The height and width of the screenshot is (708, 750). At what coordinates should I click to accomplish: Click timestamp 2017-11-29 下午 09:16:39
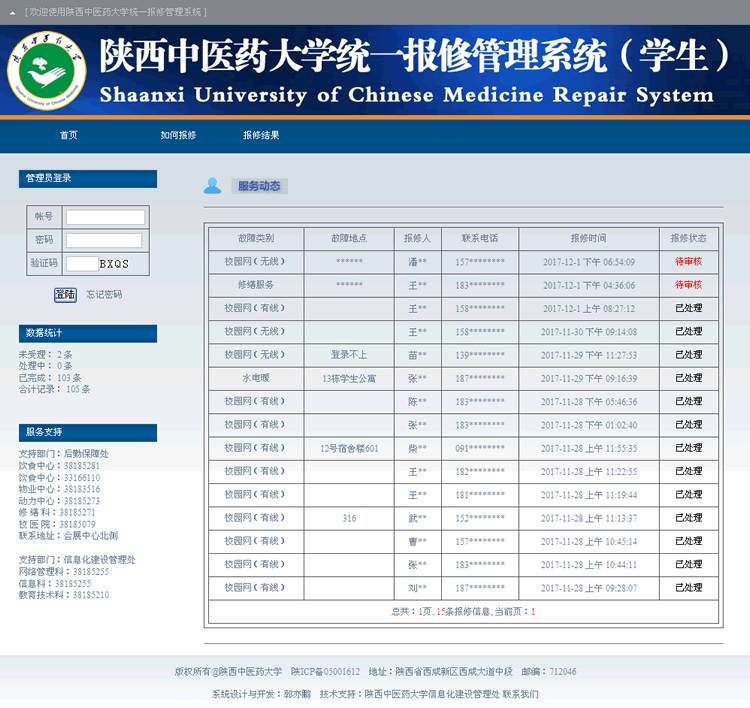589,379
